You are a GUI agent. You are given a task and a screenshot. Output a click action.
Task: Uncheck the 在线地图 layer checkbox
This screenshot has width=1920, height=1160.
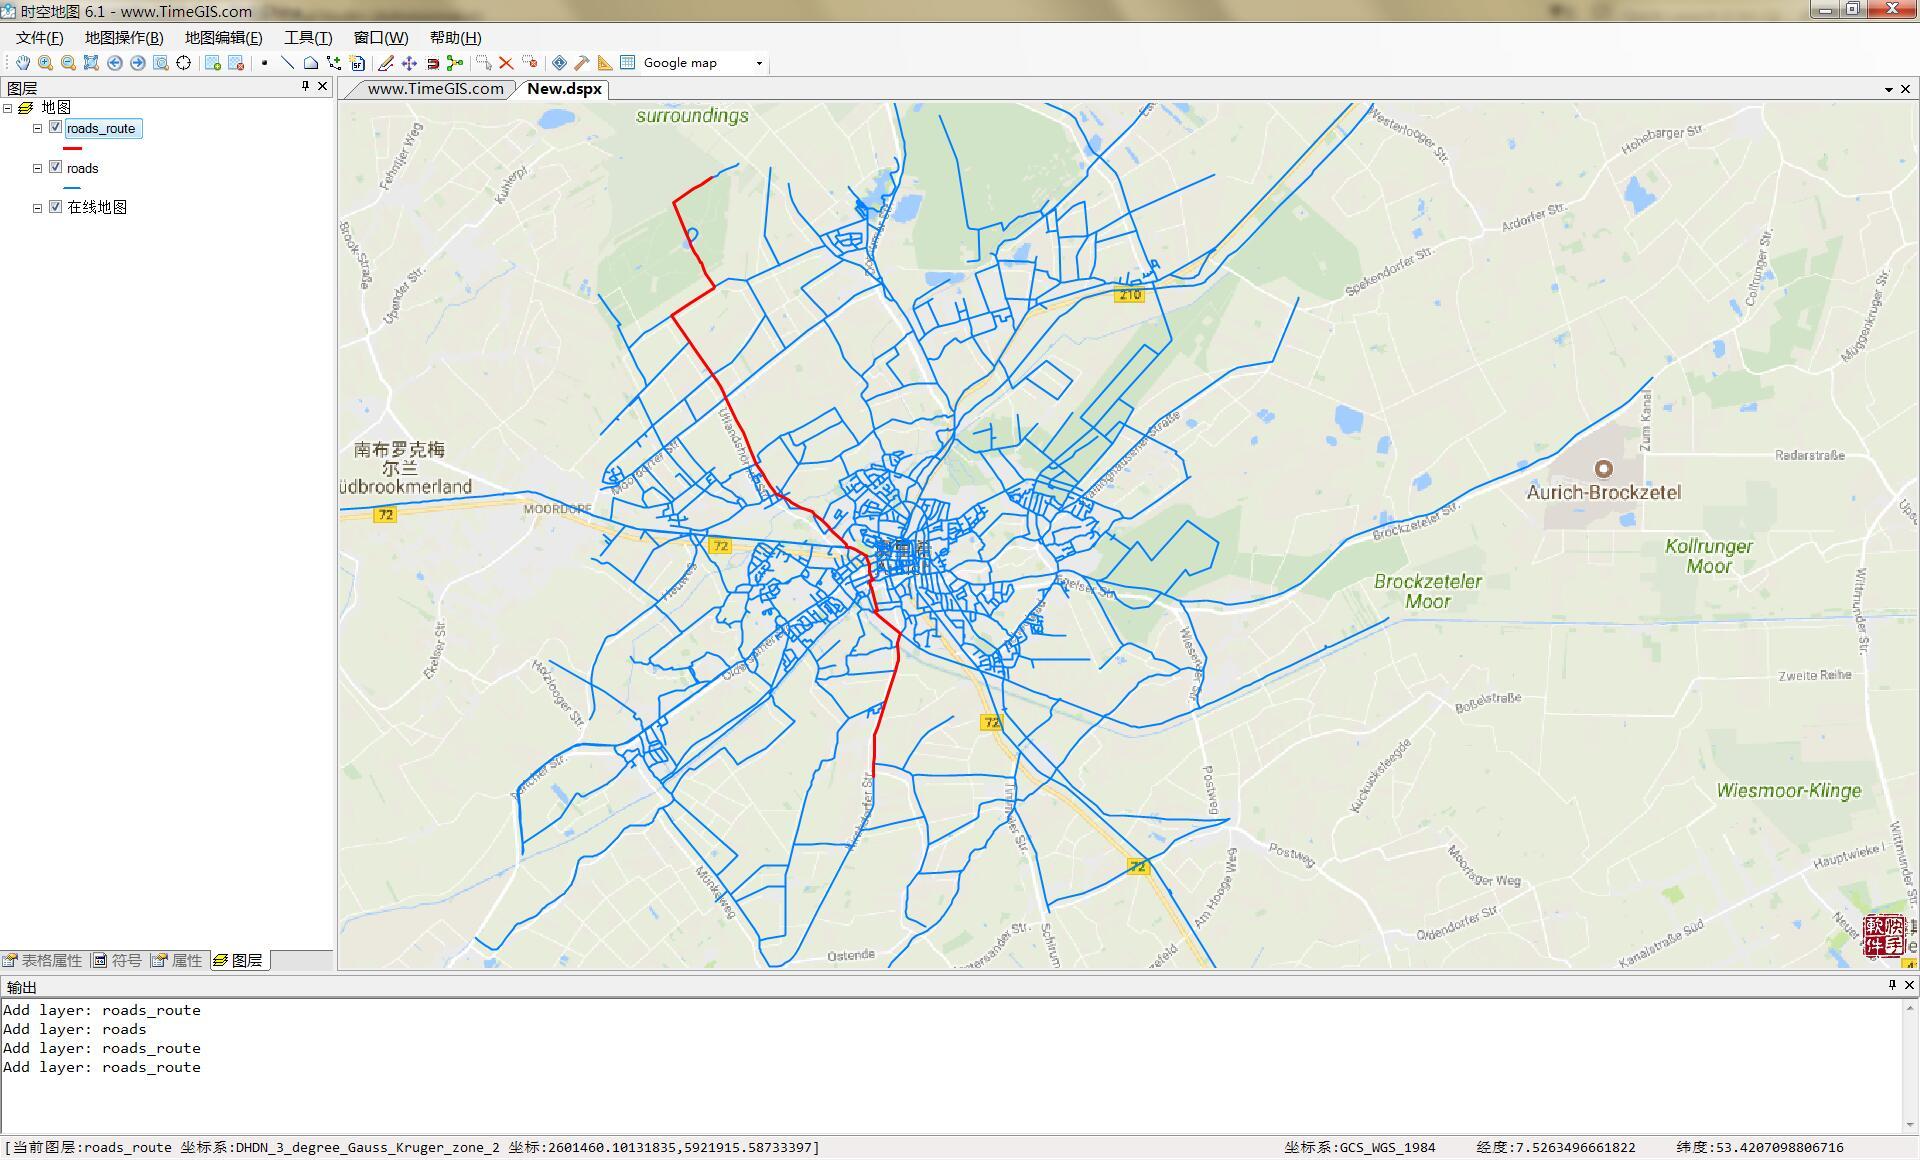pyautogui.click(x=56, y=207)
